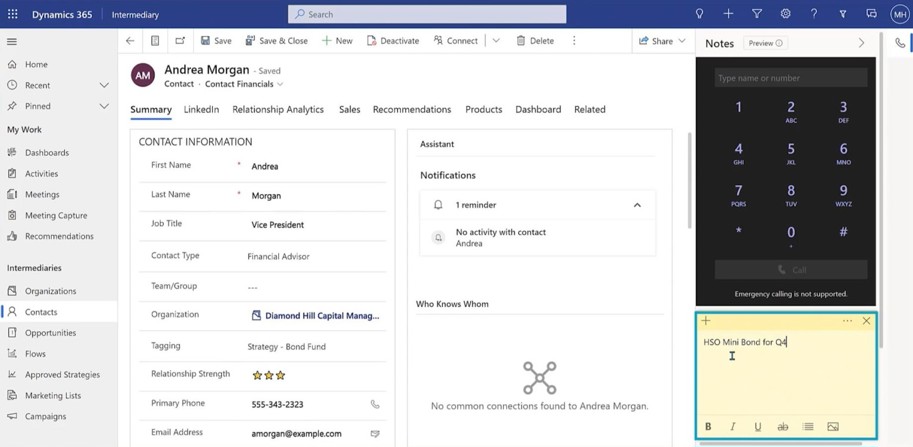
Task: Toggle bullet list in the sticky note
Action: tap(808, 427)
